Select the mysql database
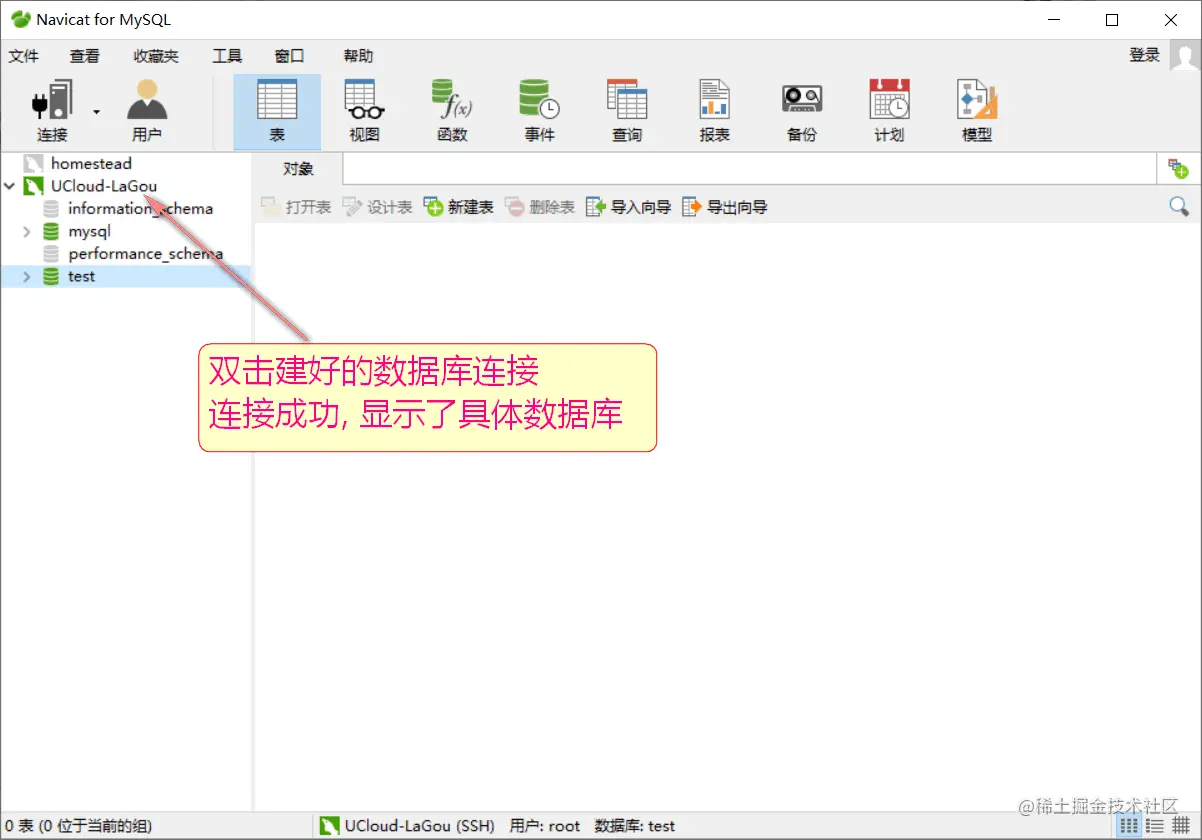 click(89, 231)
